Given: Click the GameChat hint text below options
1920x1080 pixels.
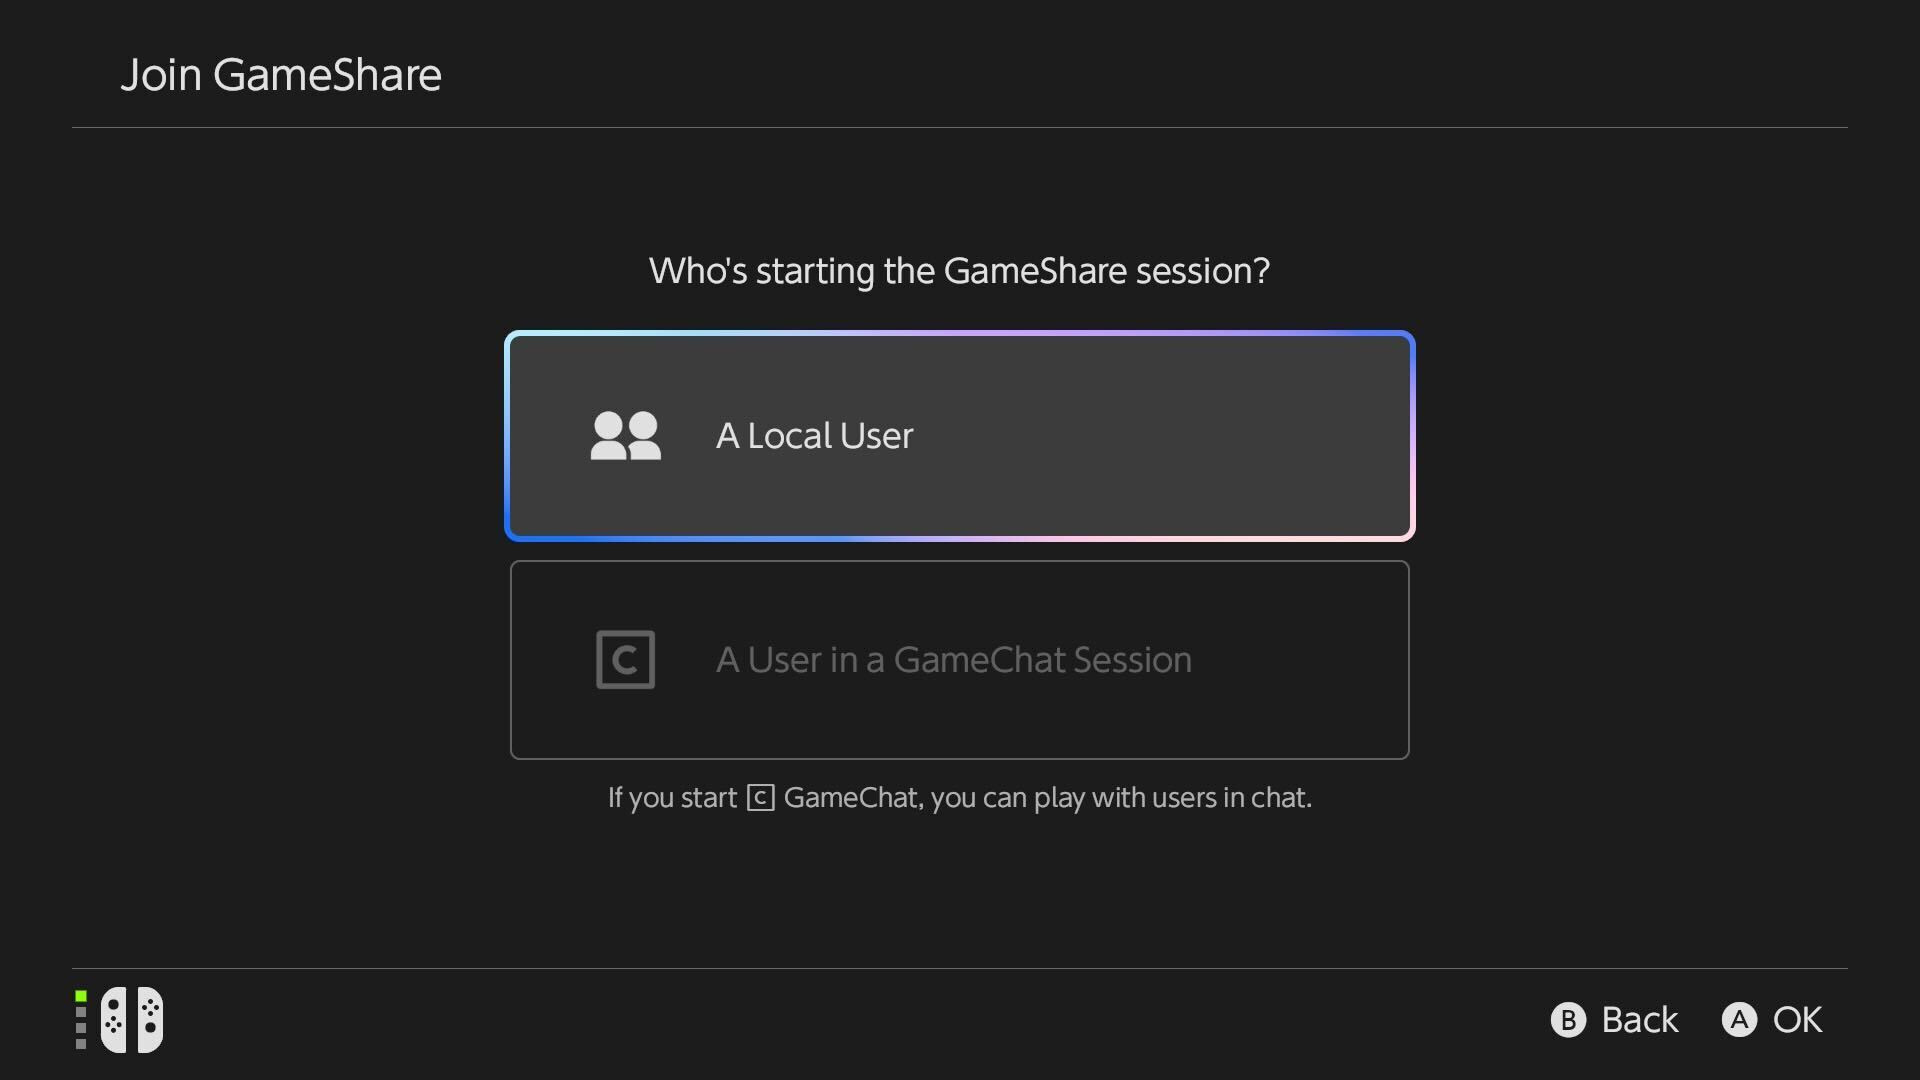Looking at the screenshot, I should (959, 798).
